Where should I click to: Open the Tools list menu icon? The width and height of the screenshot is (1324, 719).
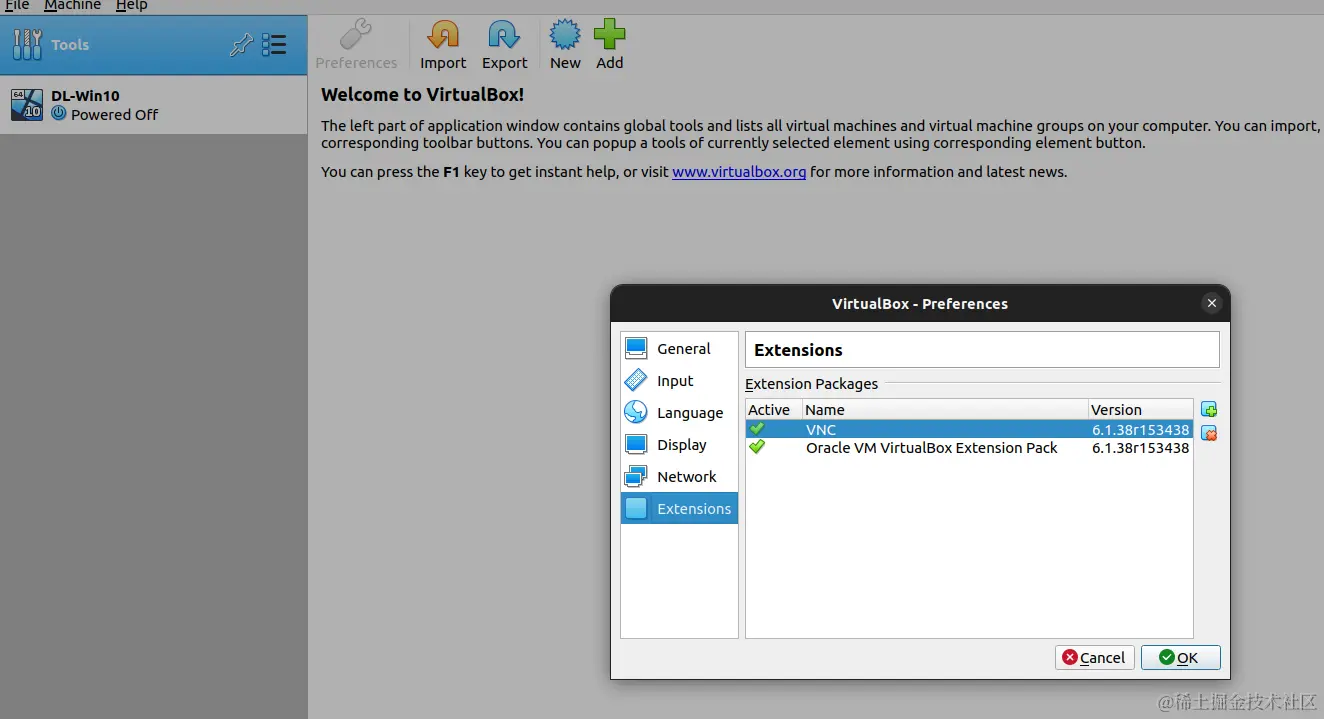pyautogui.click(x=274, y=44)
